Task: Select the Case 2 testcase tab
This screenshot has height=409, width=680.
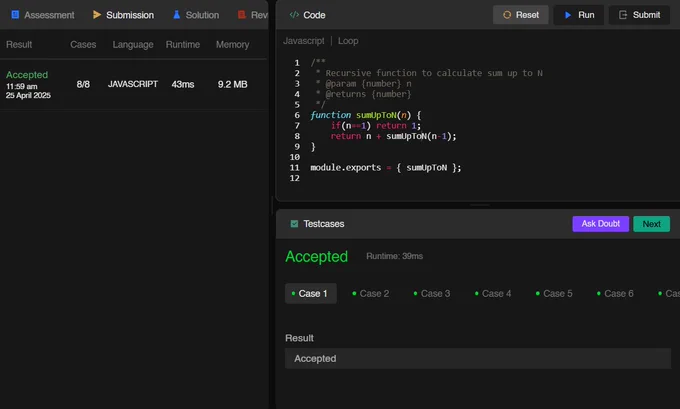Action: [x=371, y=294]
